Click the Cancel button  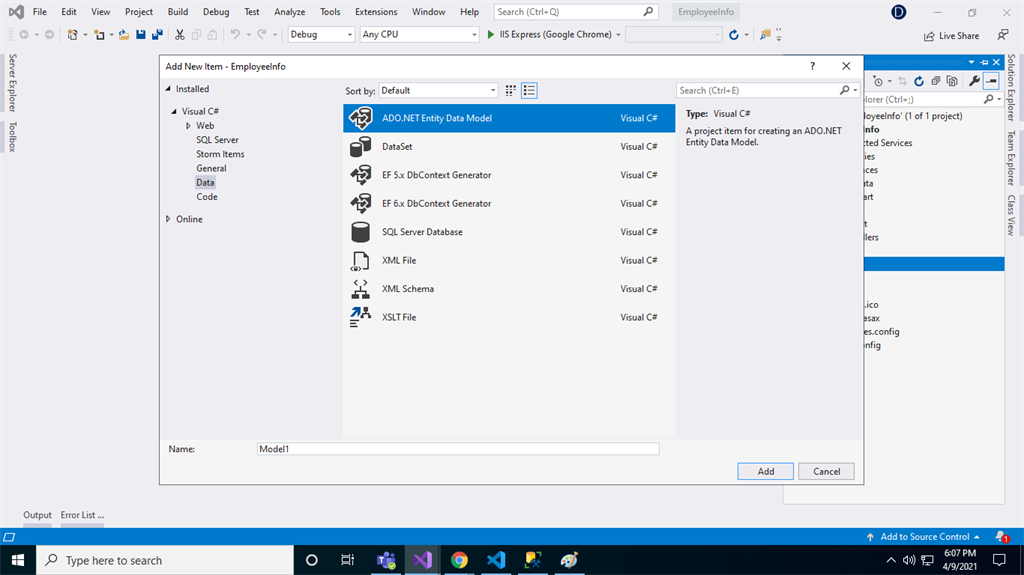coord(826,471)
